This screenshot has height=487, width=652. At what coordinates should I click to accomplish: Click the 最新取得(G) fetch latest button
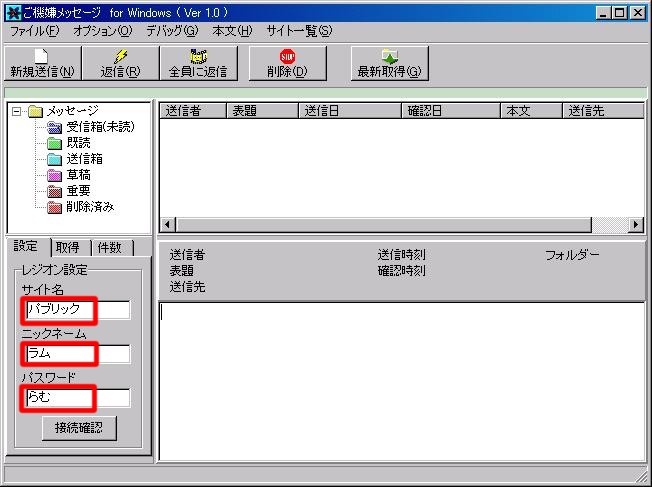[x=390, y=63]
